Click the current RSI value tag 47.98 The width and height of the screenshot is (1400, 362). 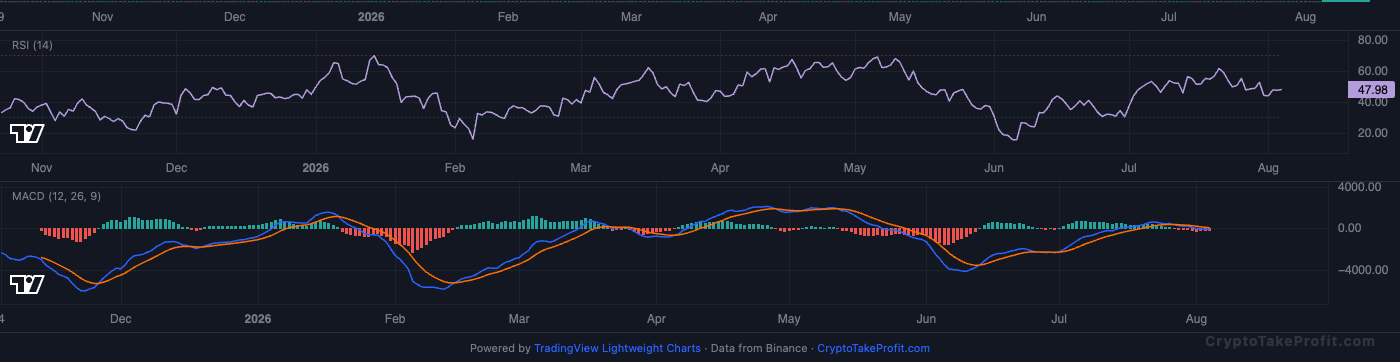[1370, 90]
